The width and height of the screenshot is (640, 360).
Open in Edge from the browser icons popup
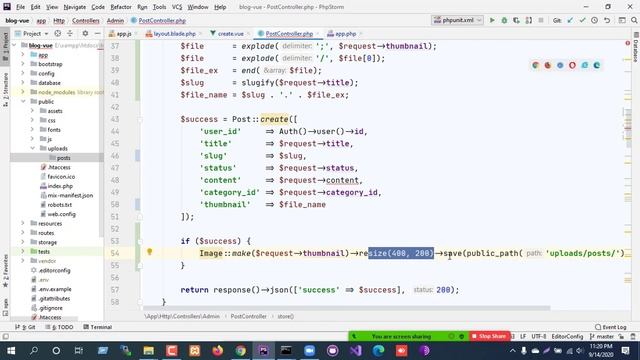coord(597,65)
